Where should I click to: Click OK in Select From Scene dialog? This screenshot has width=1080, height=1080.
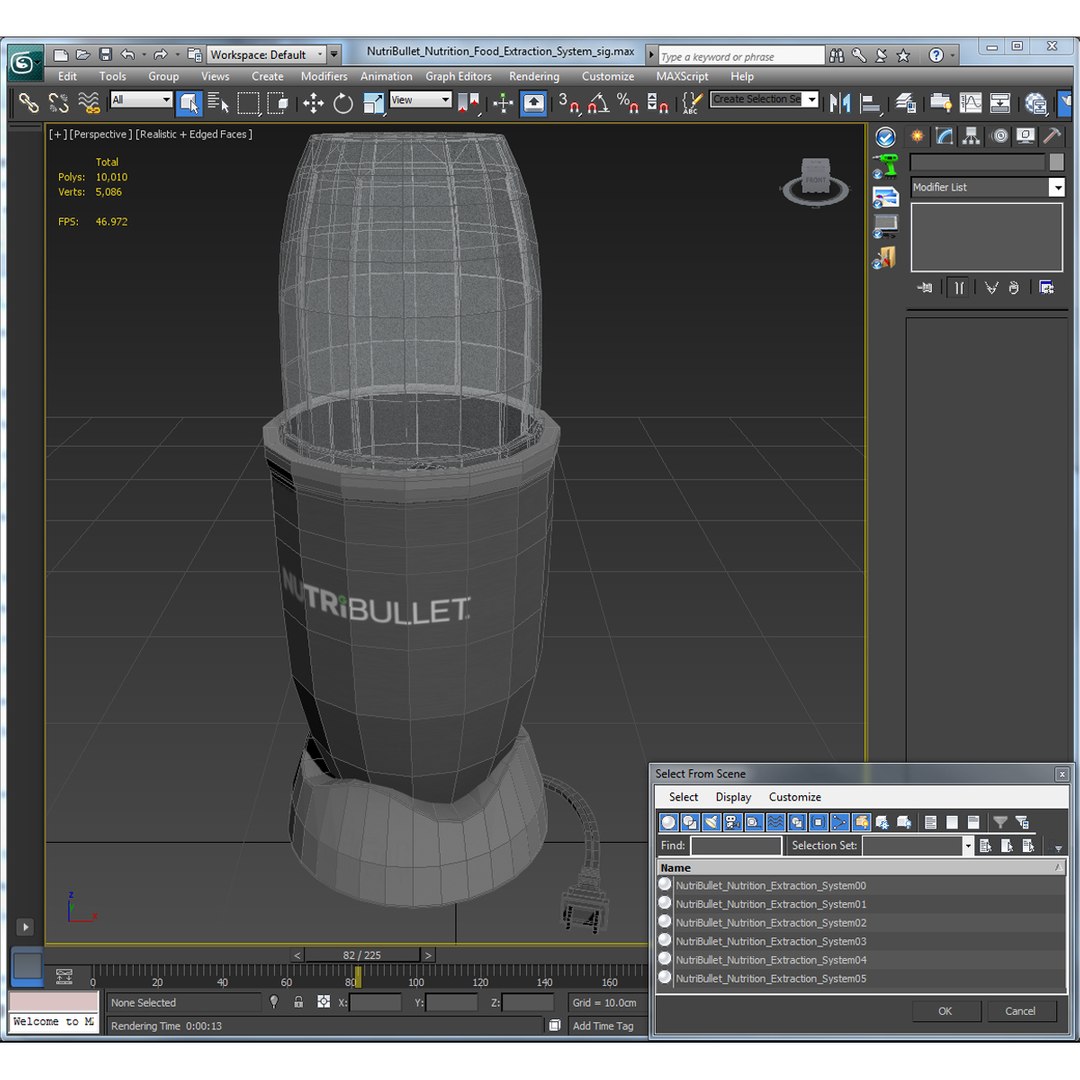(x=945, y=1011)
